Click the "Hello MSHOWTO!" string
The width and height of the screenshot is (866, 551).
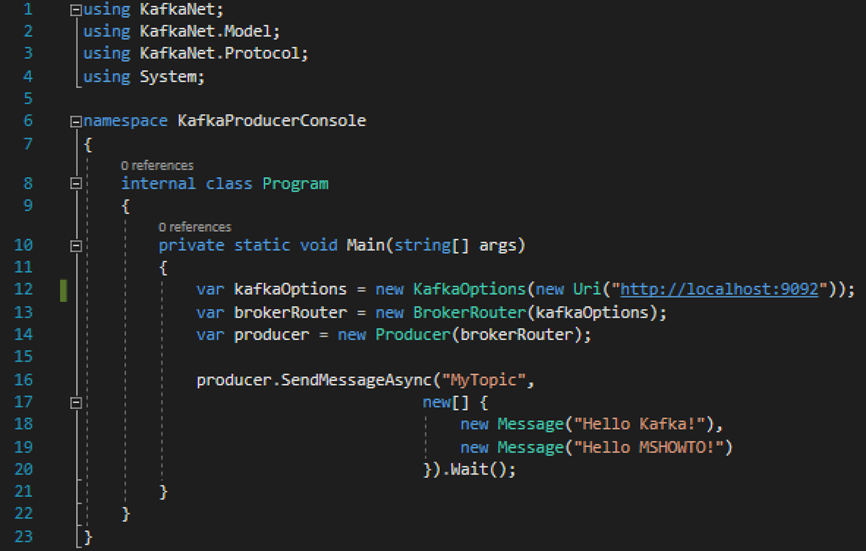[649, 447]
